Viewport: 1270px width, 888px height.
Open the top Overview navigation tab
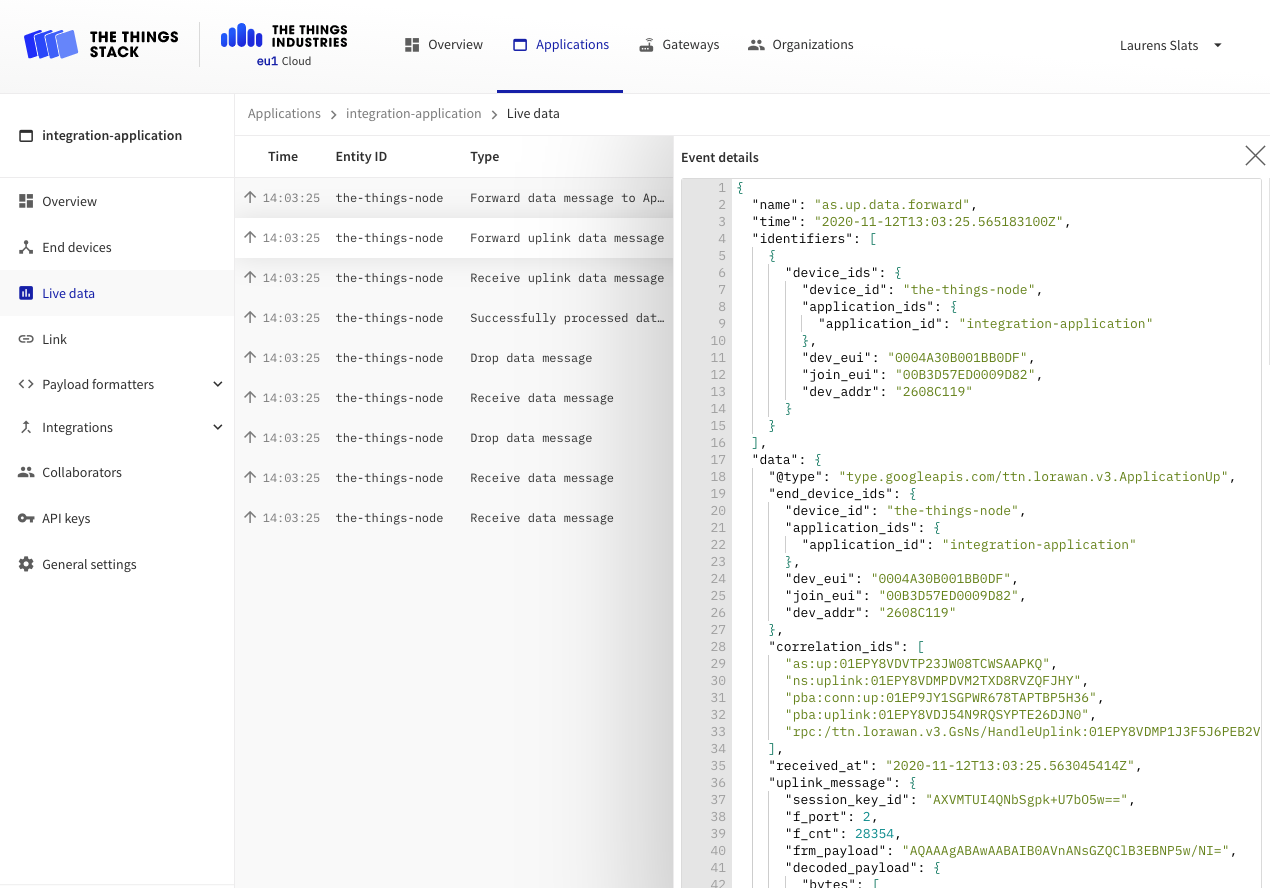coord(444,45)
